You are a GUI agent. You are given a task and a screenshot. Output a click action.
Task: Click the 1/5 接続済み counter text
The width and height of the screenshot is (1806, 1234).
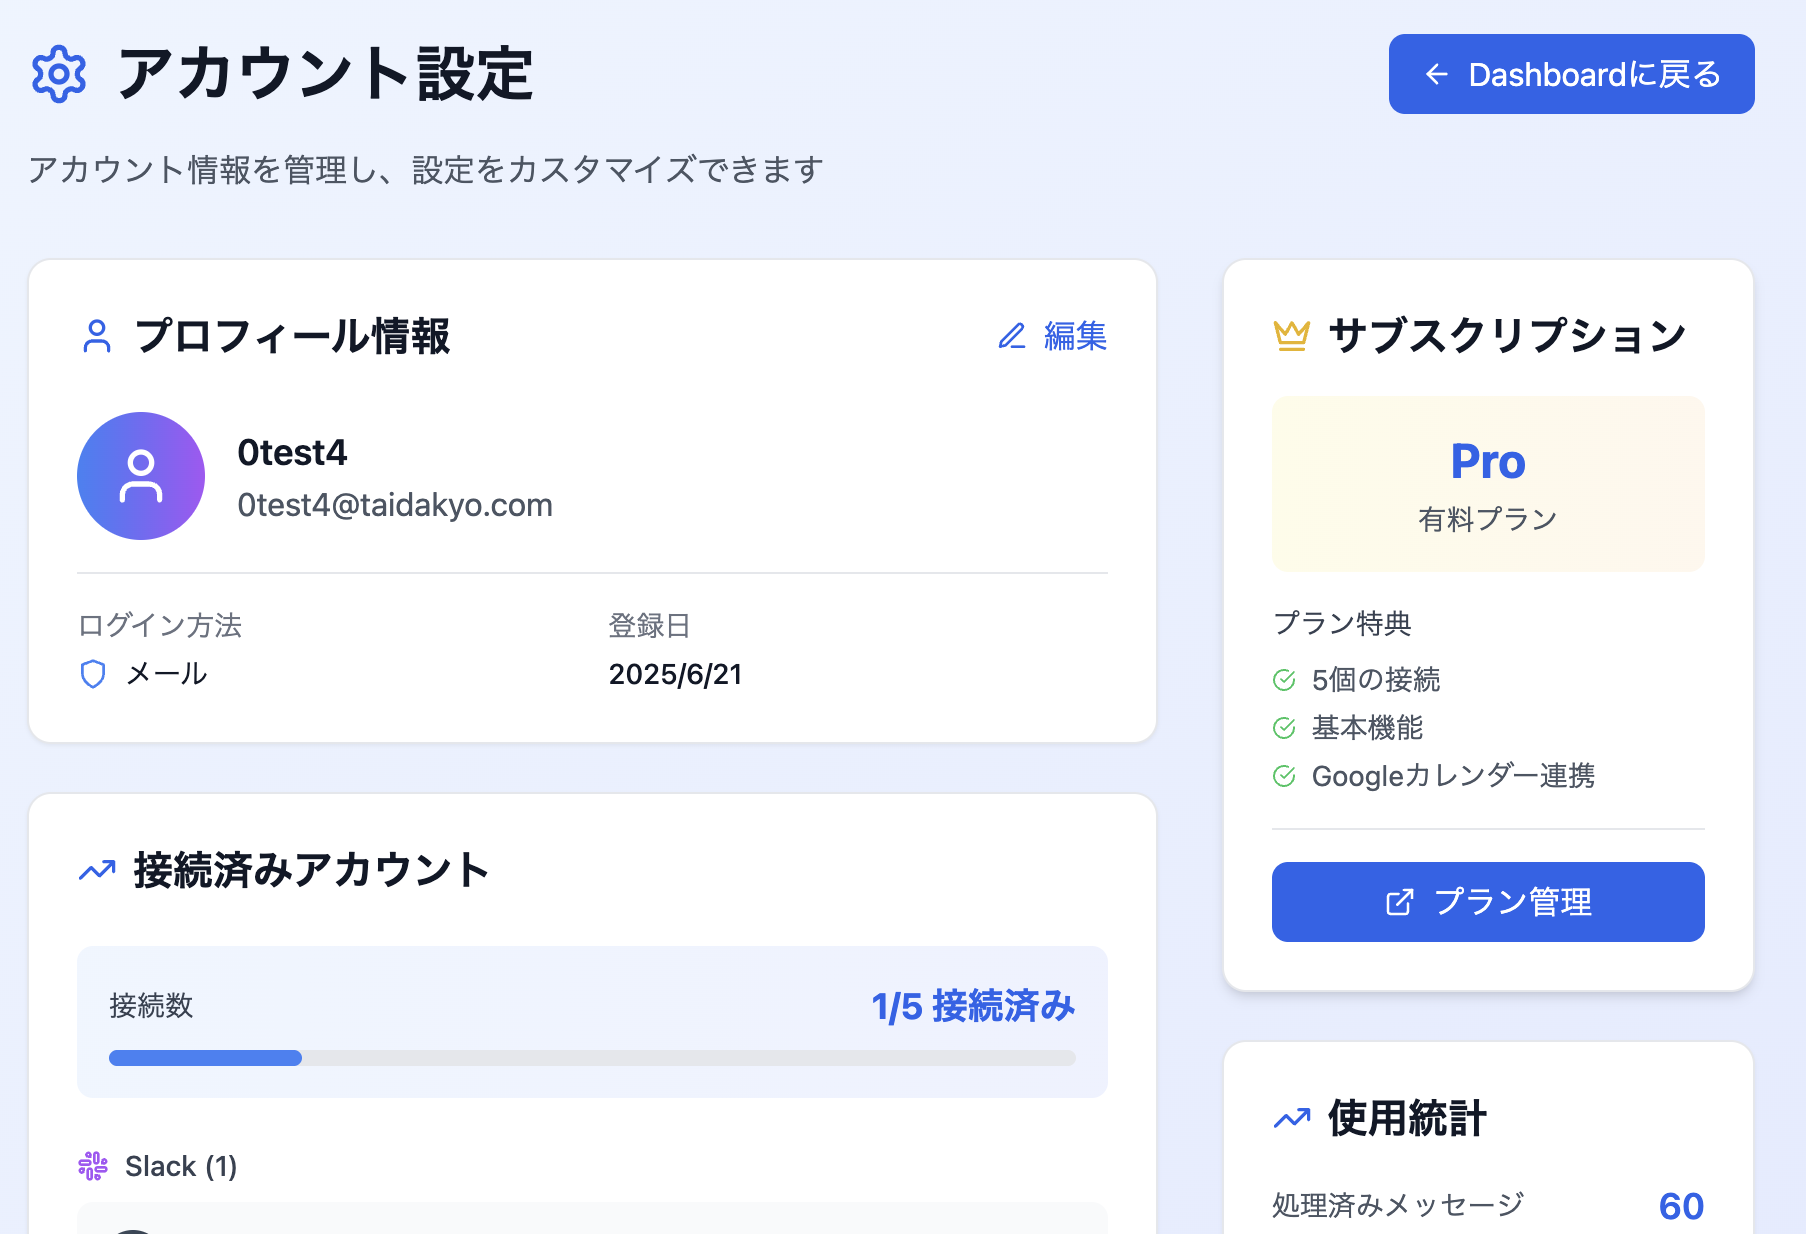click(972, 1006)
